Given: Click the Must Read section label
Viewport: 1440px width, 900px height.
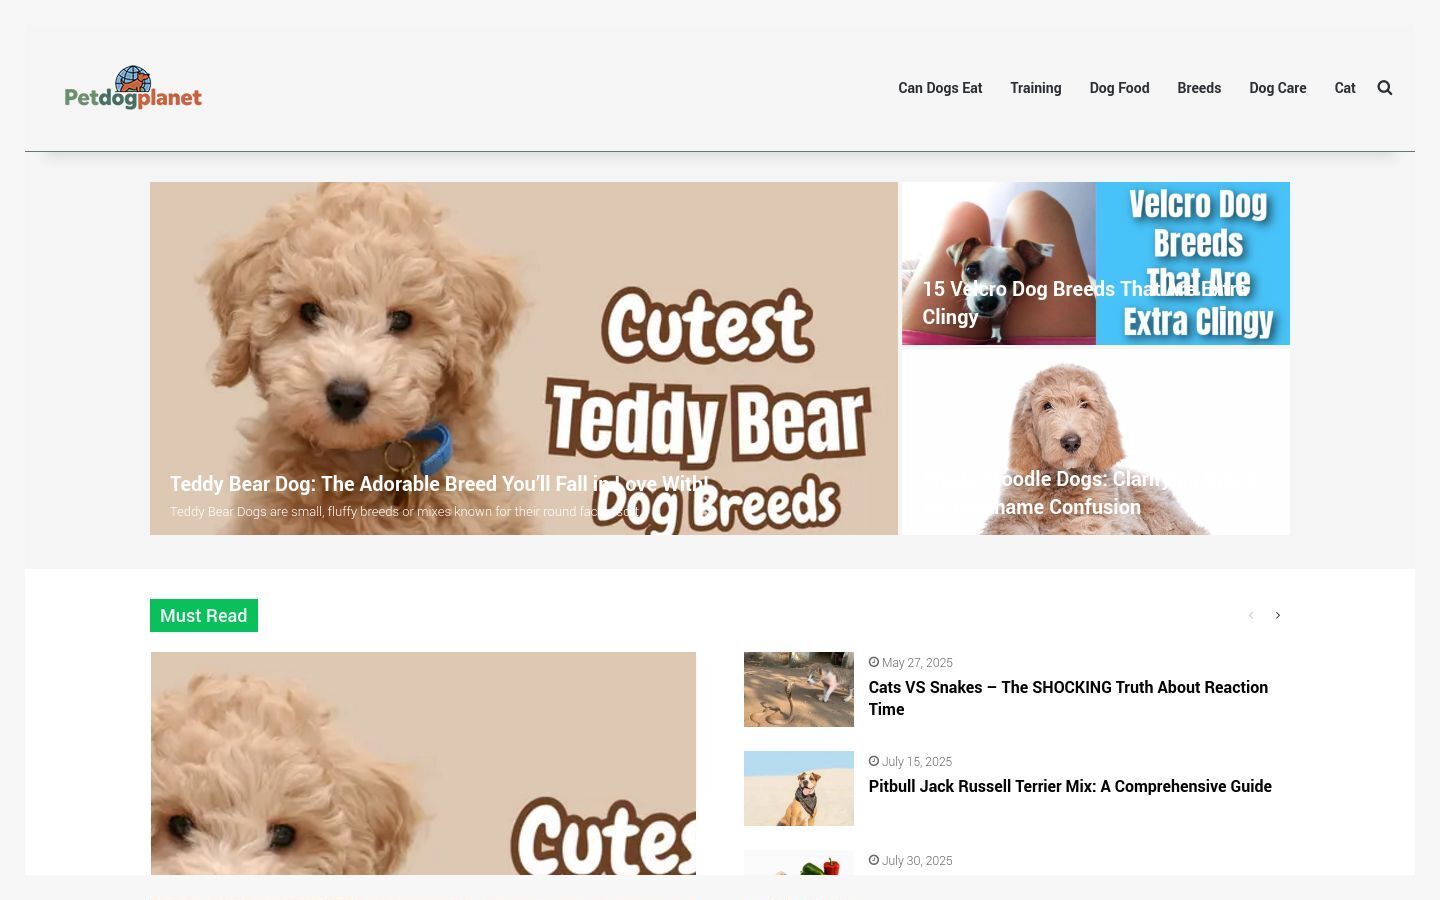Looking at the screenshot, I should pos(204,616).
